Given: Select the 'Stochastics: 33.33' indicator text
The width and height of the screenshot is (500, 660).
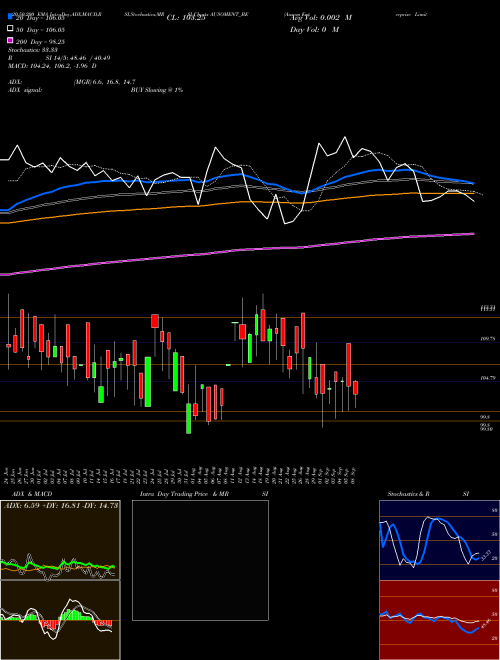Looking at the screenshot, I should pos(33,50).
